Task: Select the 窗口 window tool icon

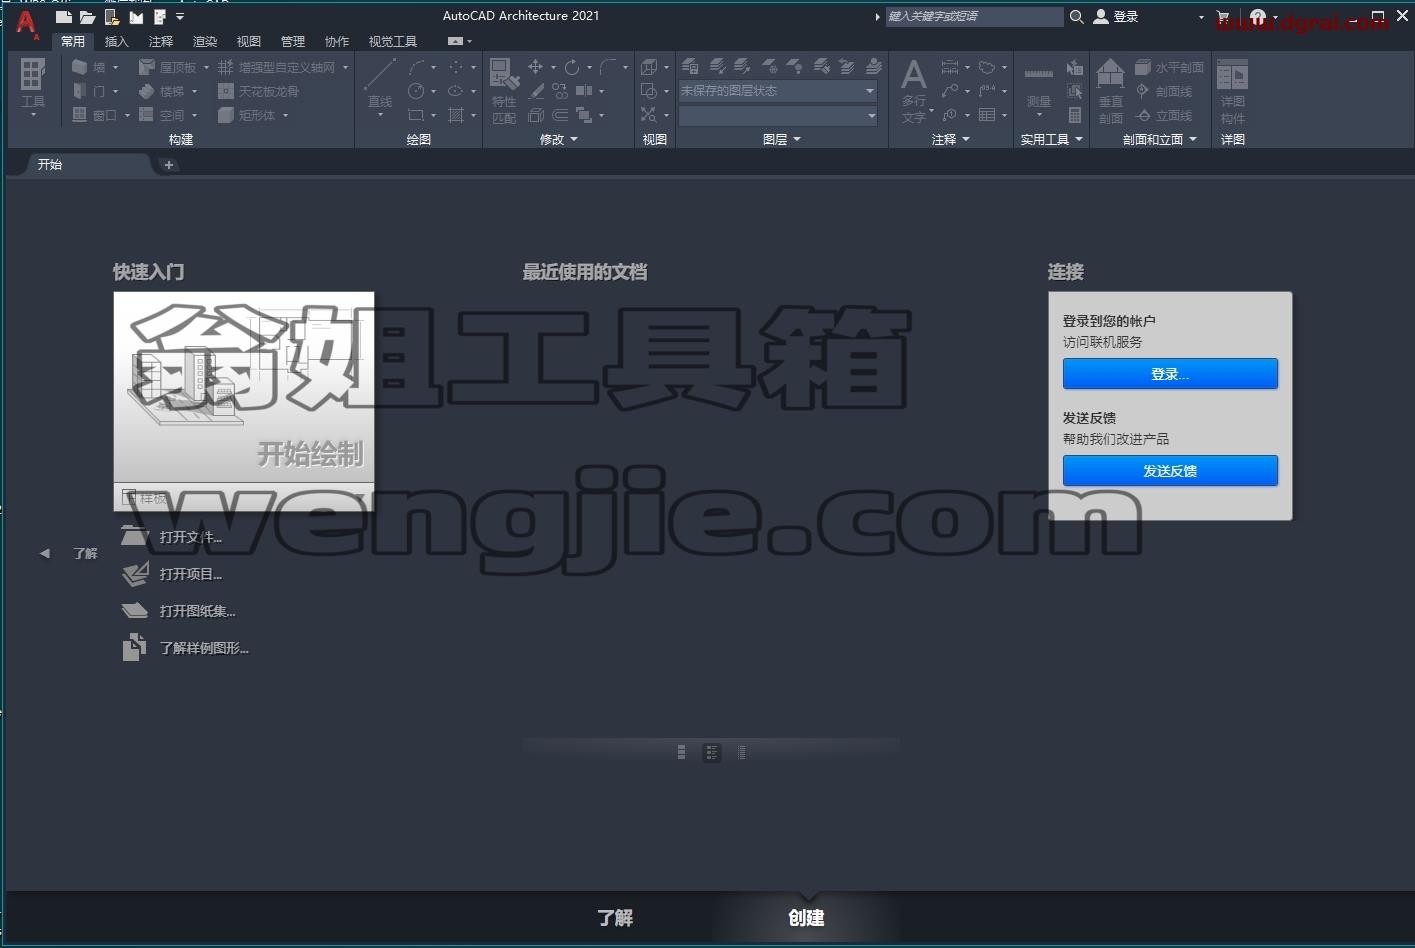Action: pyautogui.click(x=81, y=115)
